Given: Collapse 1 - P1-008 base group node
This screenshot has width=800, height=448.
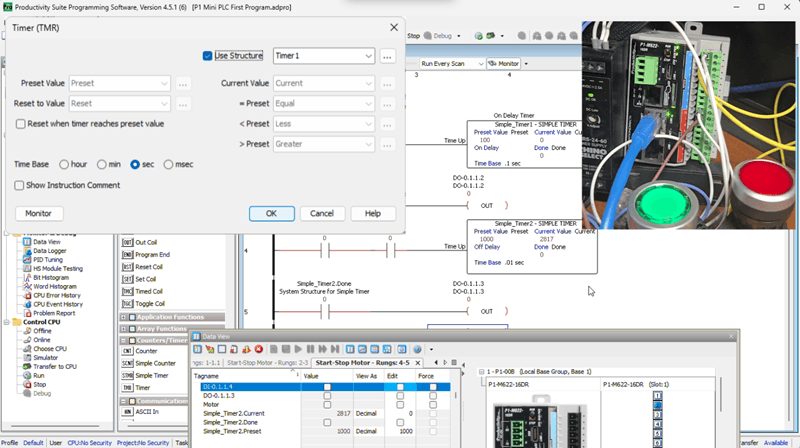Looking at the screenshot, I should tap(481, 371).
